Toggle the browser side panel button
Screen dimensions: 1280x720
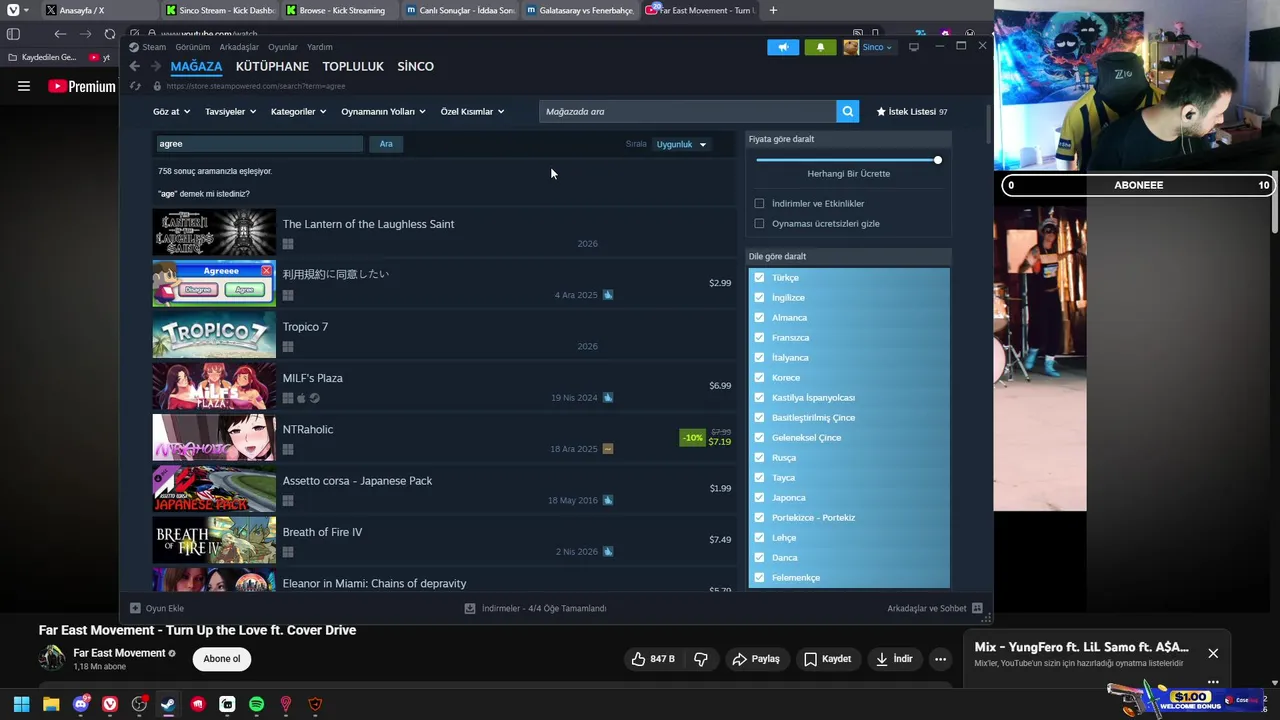(13, 34)
